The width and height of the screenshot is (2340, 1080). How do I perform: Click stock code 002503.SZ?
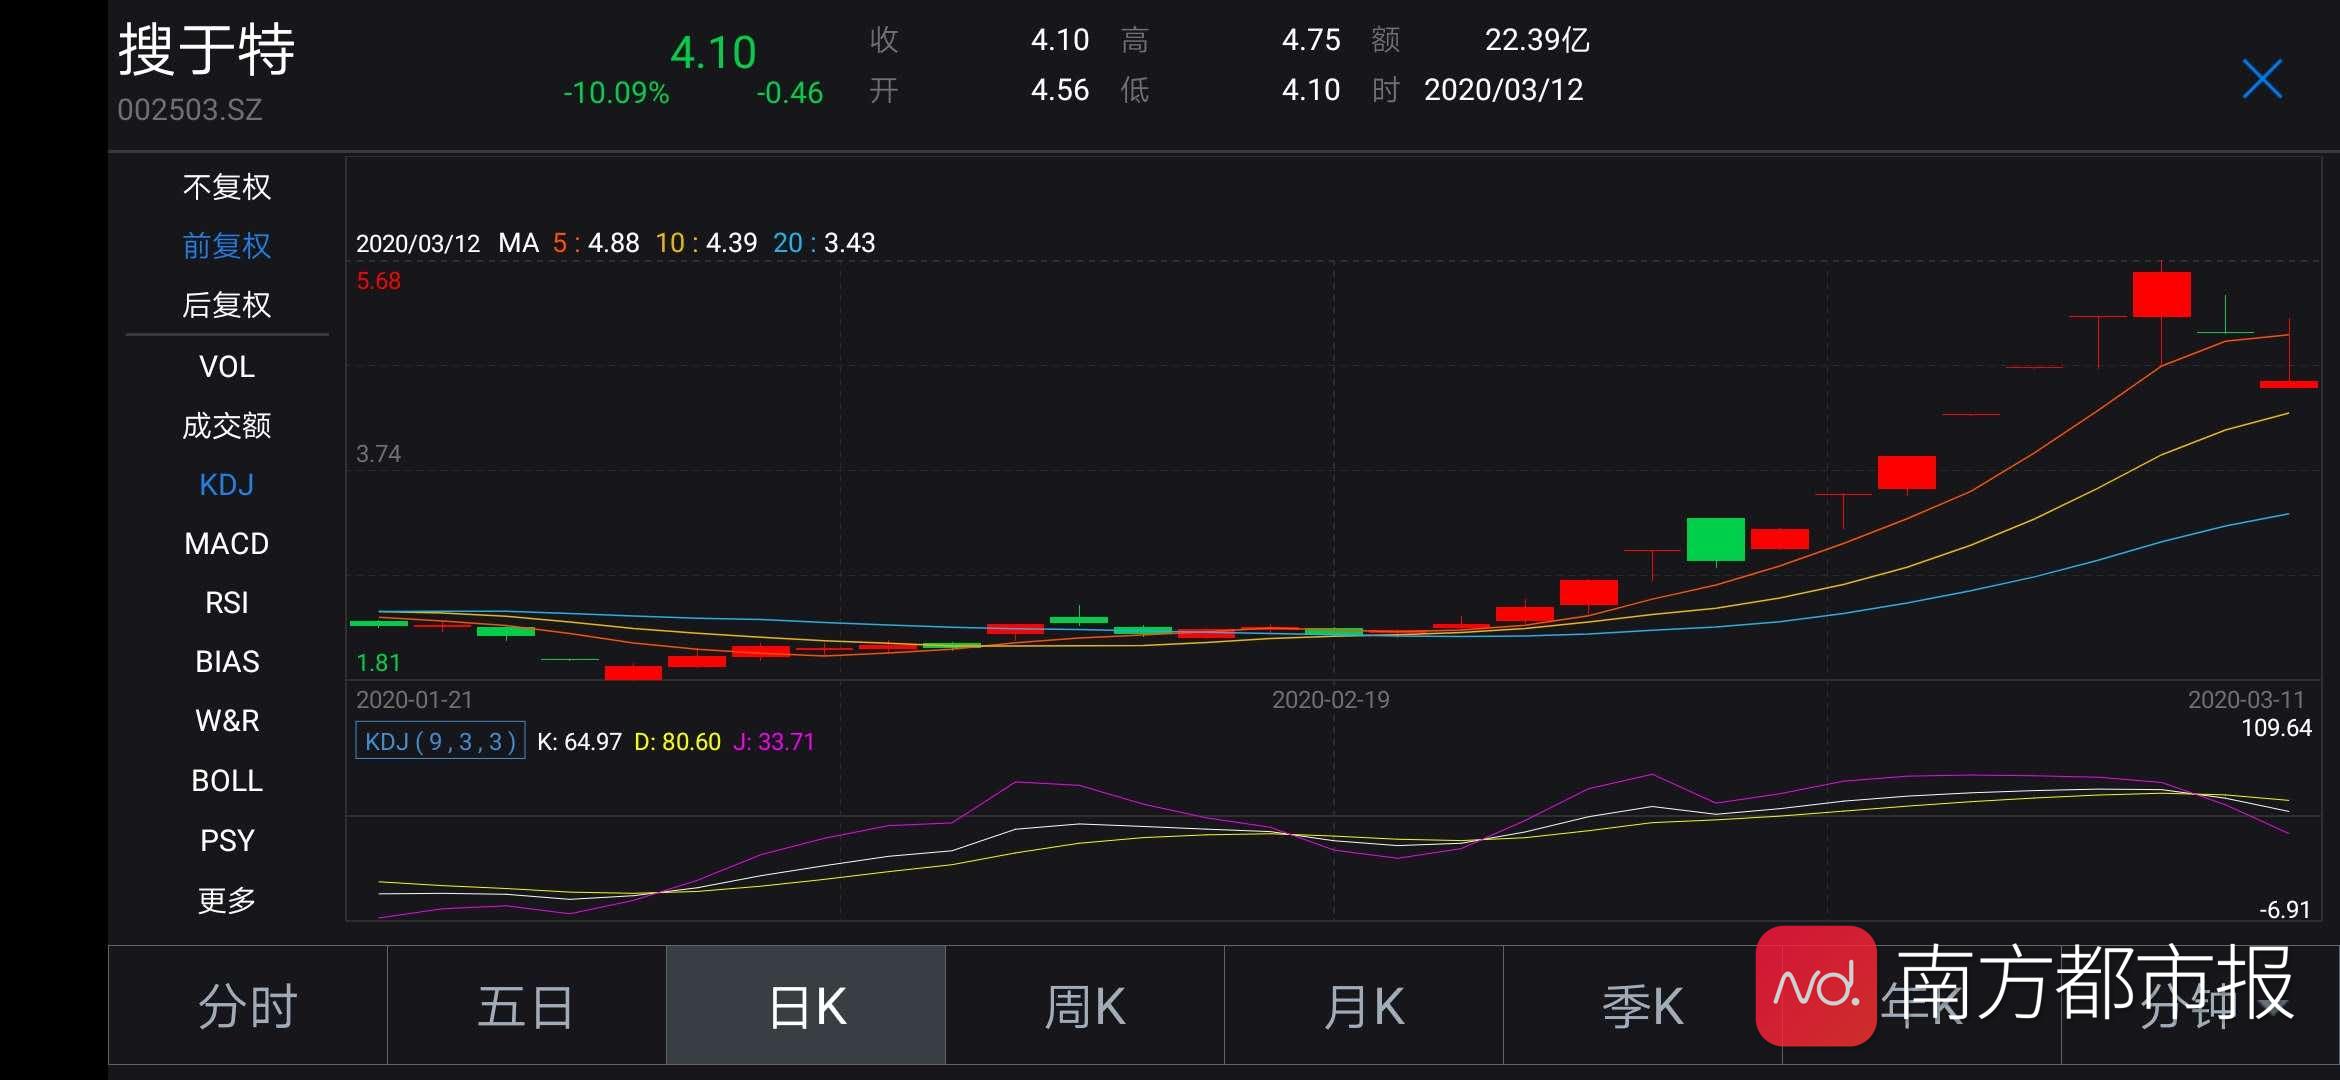point(190,110)
